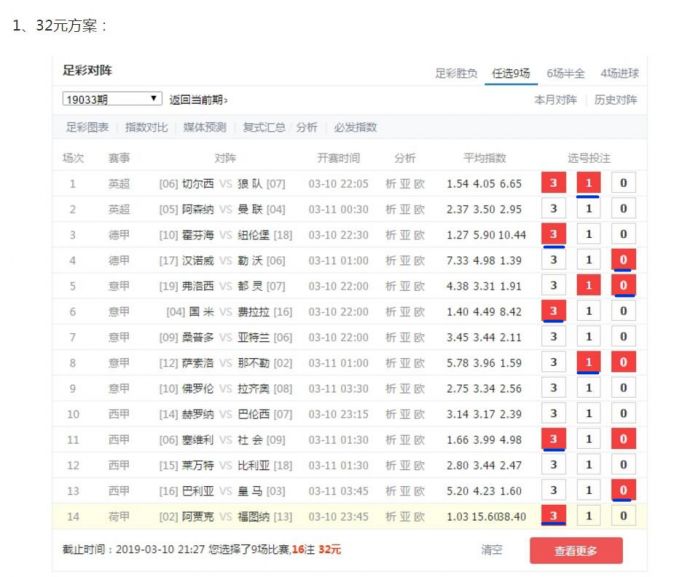690x577 pixels.
Task: Open 历史对阵 link
Action: tap(615, 99)
